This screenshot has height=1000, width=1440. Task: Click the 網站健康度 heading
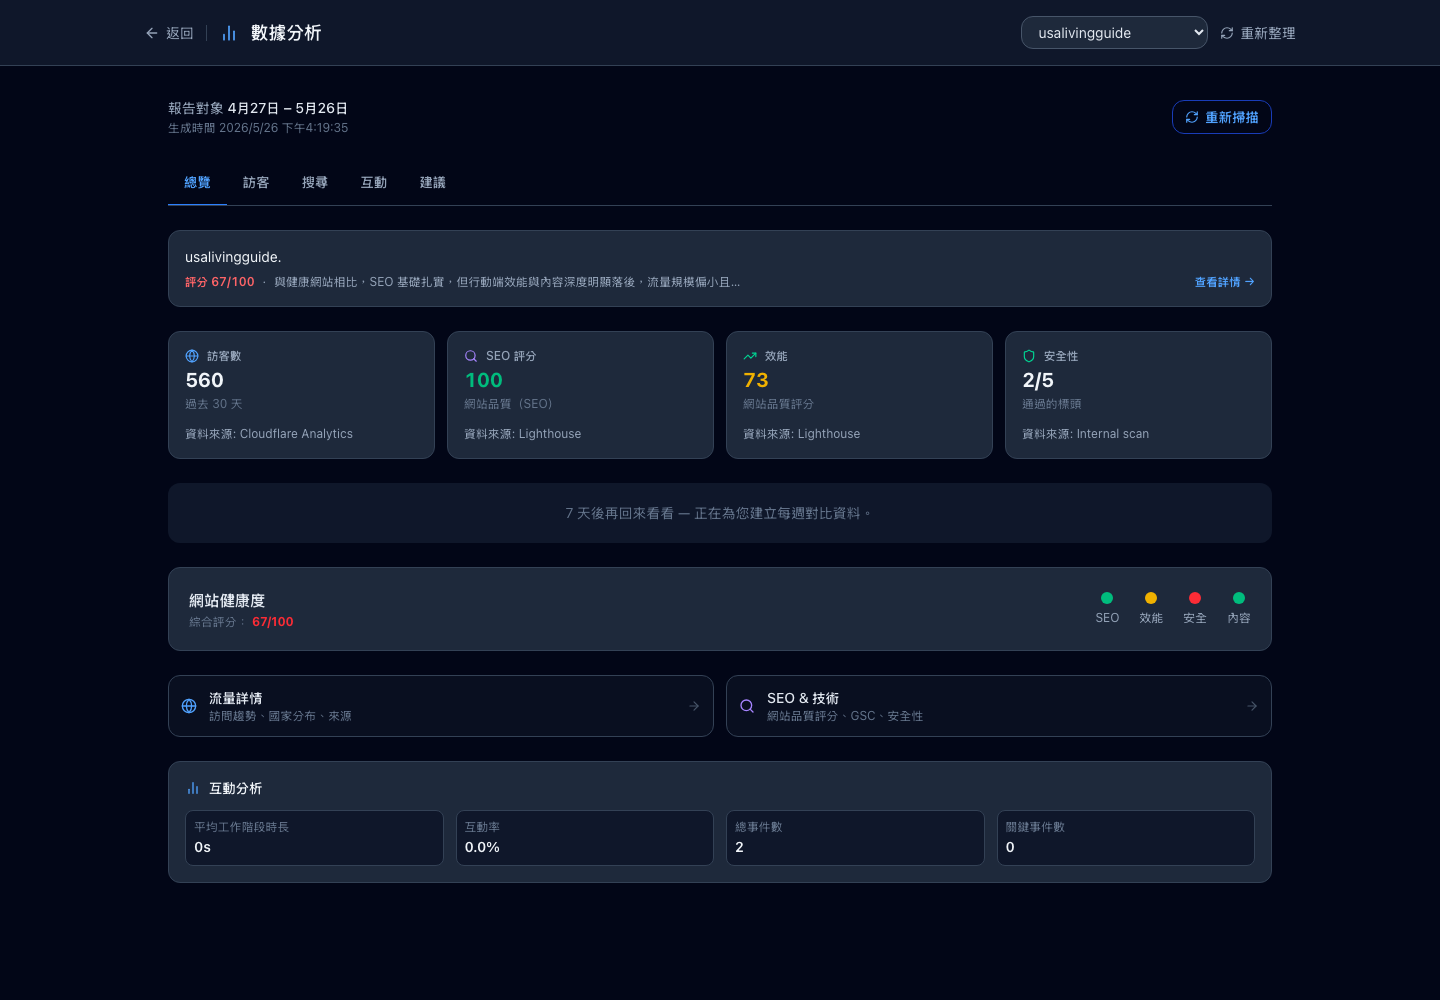tap(227, 601)
